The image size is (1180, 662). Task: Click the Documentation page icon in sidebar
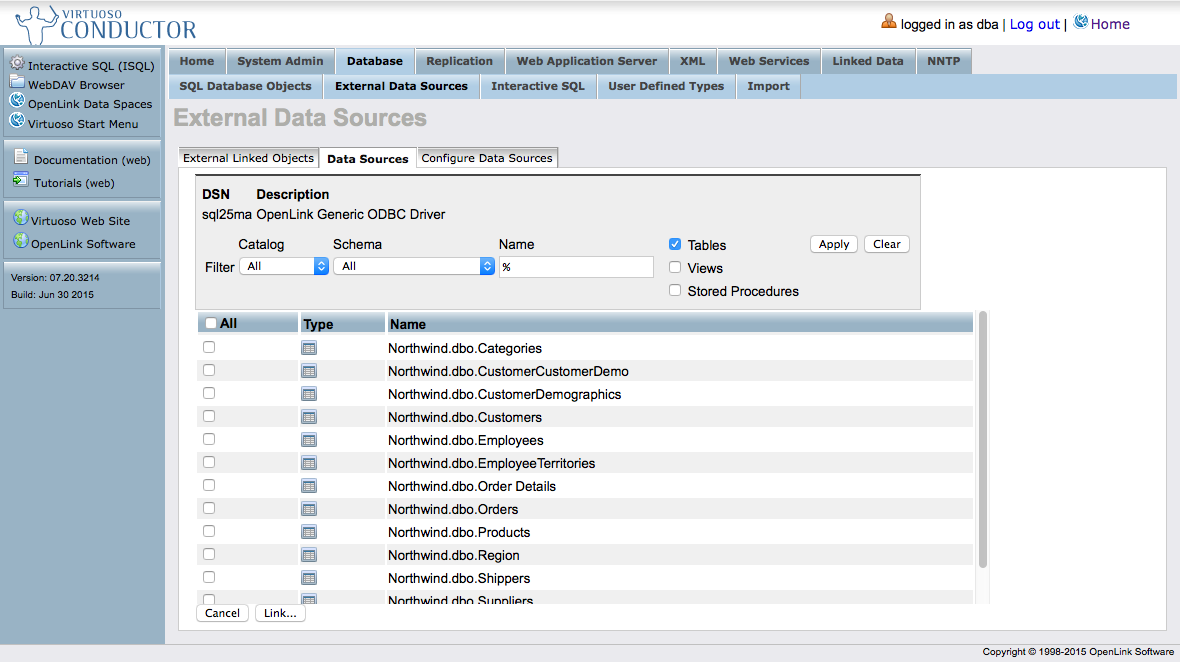(21, 157)
